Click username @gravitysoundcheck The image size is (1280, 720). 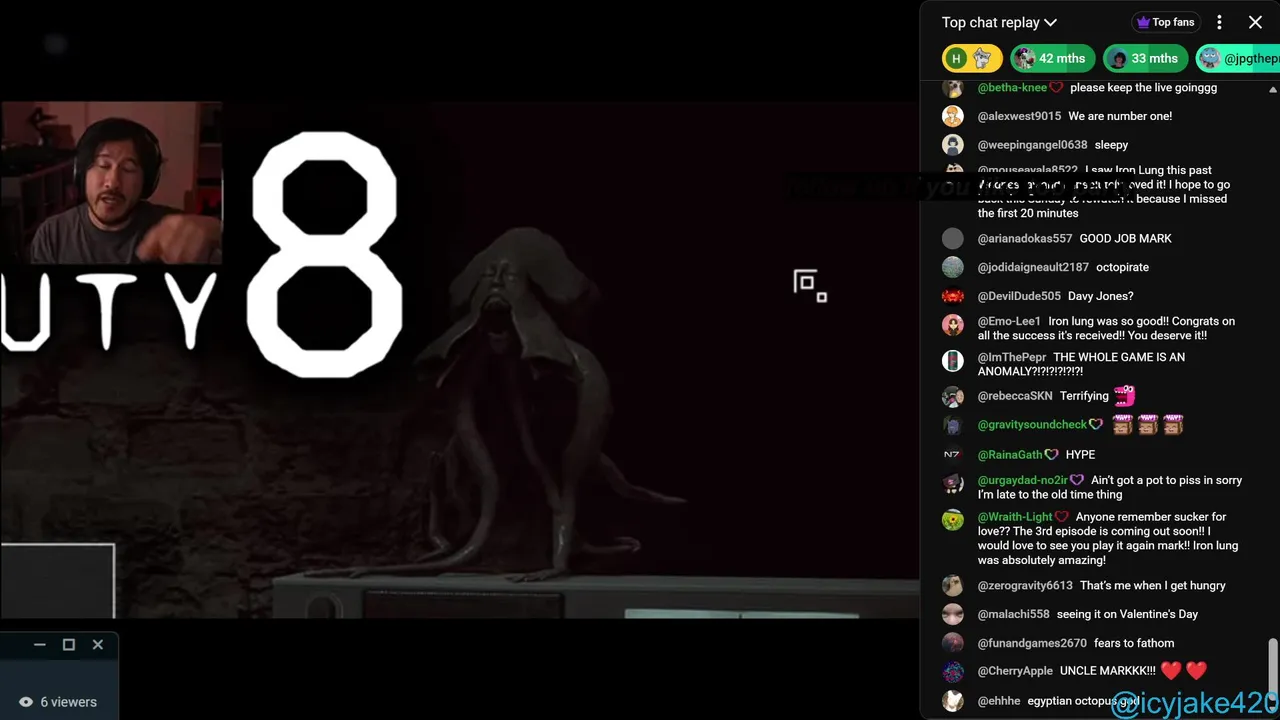[1032, 425]
